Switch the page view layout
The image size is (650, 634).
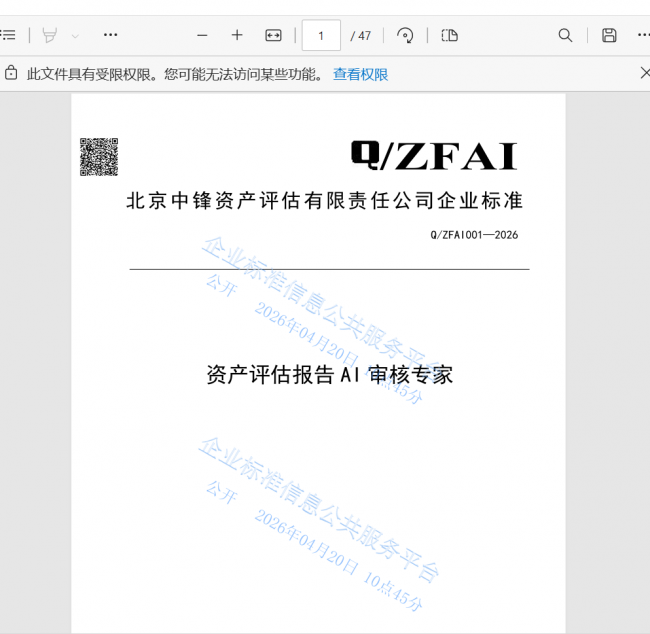coord(450,35)
